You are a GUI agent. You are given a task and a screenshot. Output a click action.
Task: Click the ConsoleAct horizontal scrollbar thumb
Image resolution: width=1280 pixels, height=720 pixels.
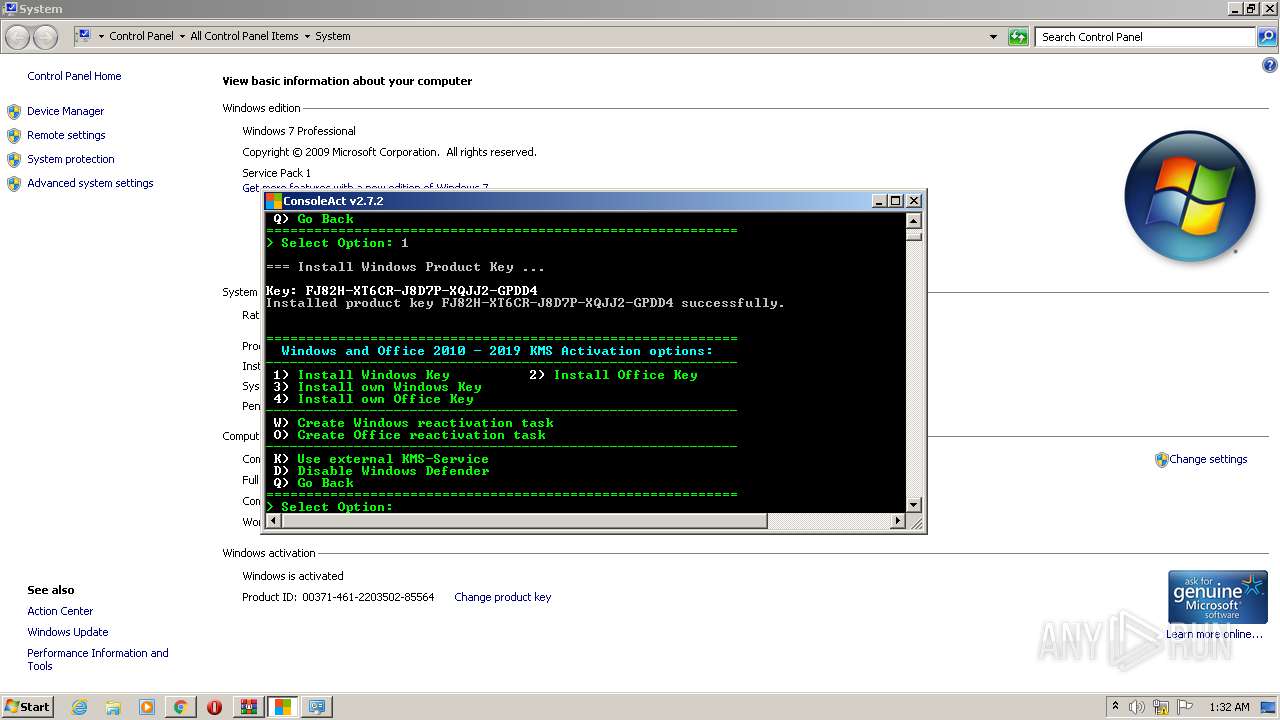point(523,521)
